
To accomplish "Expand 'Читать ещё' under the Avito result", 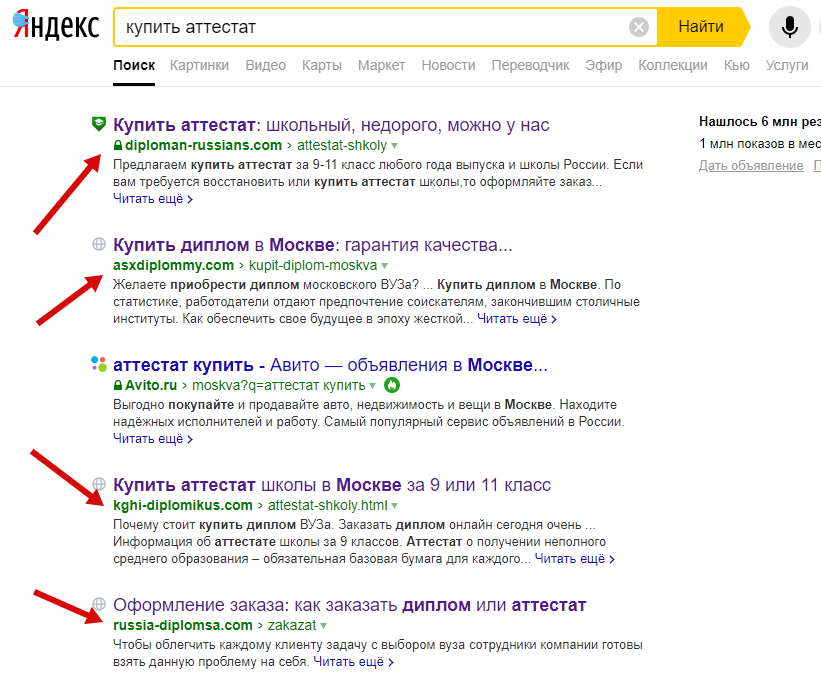I will 152,438.
